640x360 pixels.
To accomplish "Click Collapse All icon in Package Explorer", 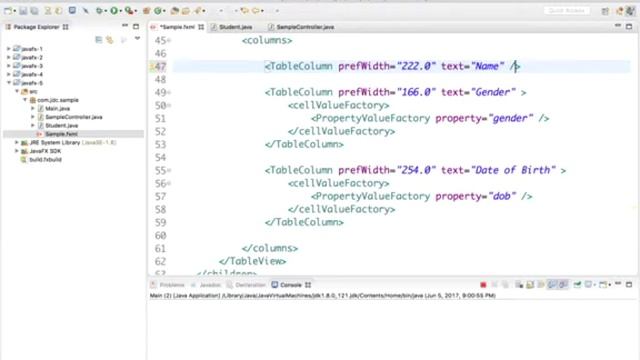I will click(98, 40).
